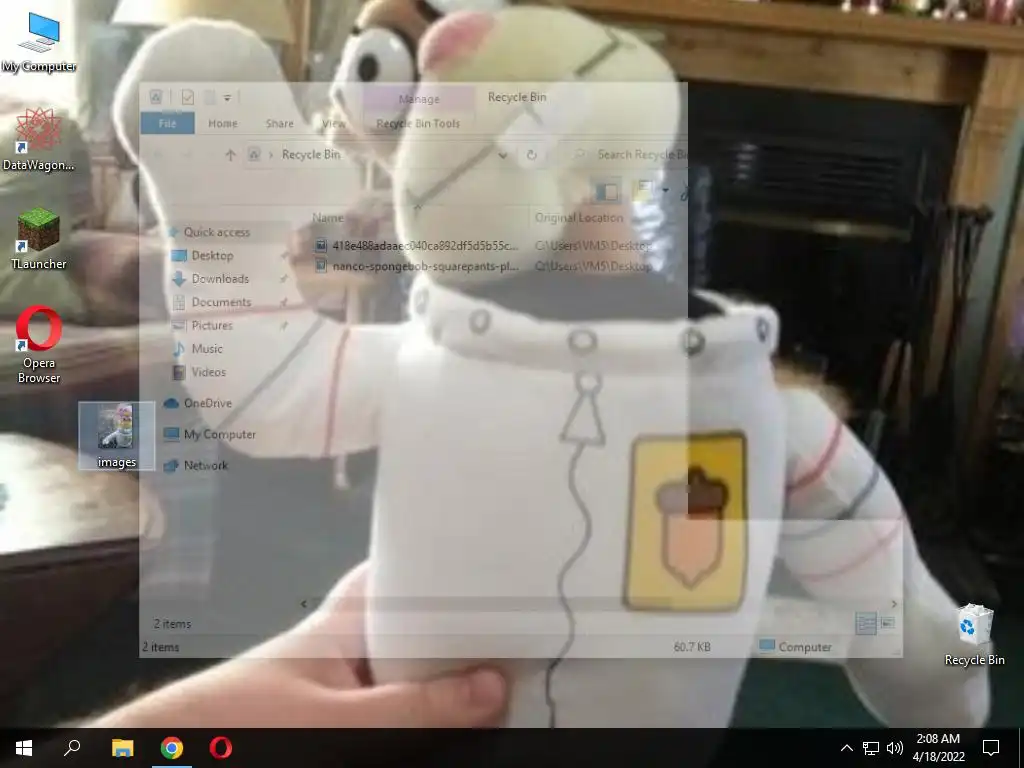Open the File tab in Recycle Bin window
Screen dimensions: 1024x768
click(x=167, y=123)
